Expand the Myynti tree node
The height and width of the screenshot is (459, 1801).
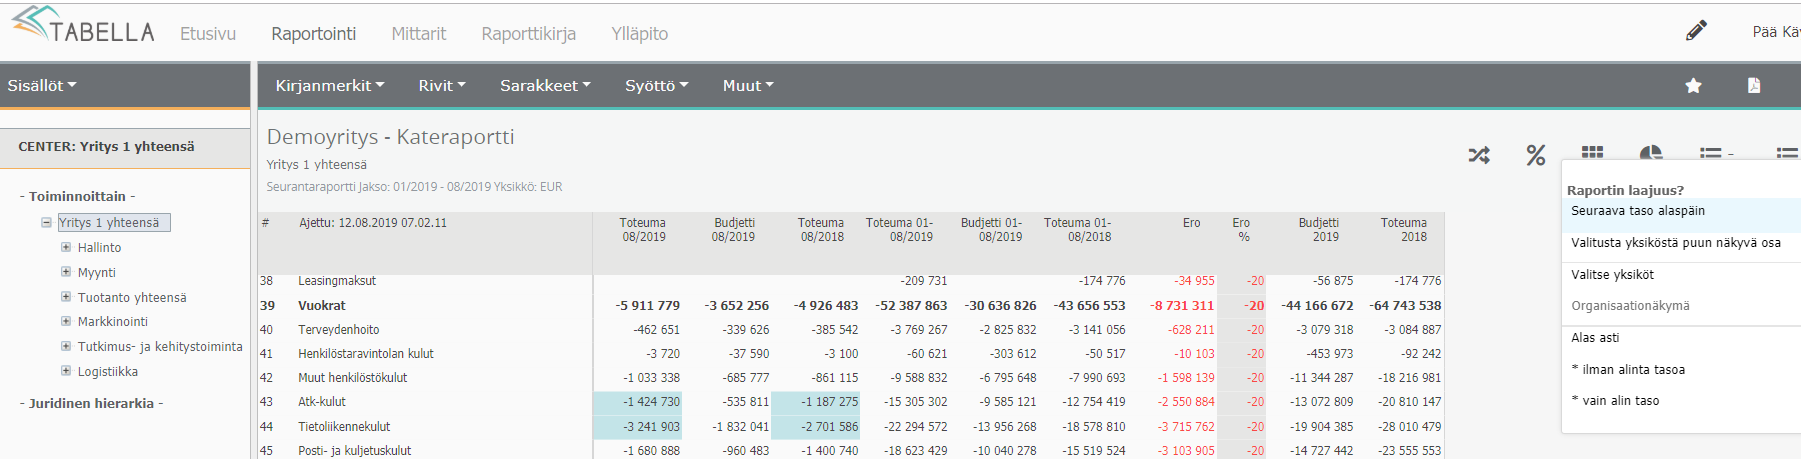(x=66, y=272)
